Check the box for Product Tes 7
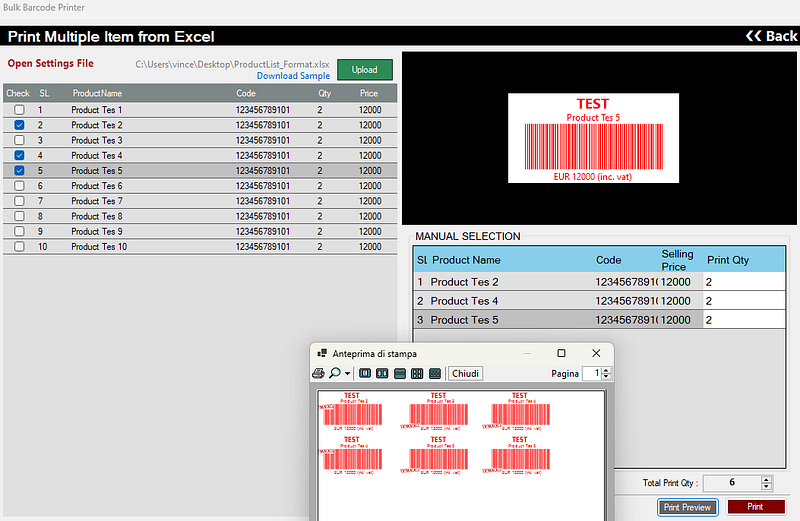The height and width of the screenshot is (521, 800). 19,201
